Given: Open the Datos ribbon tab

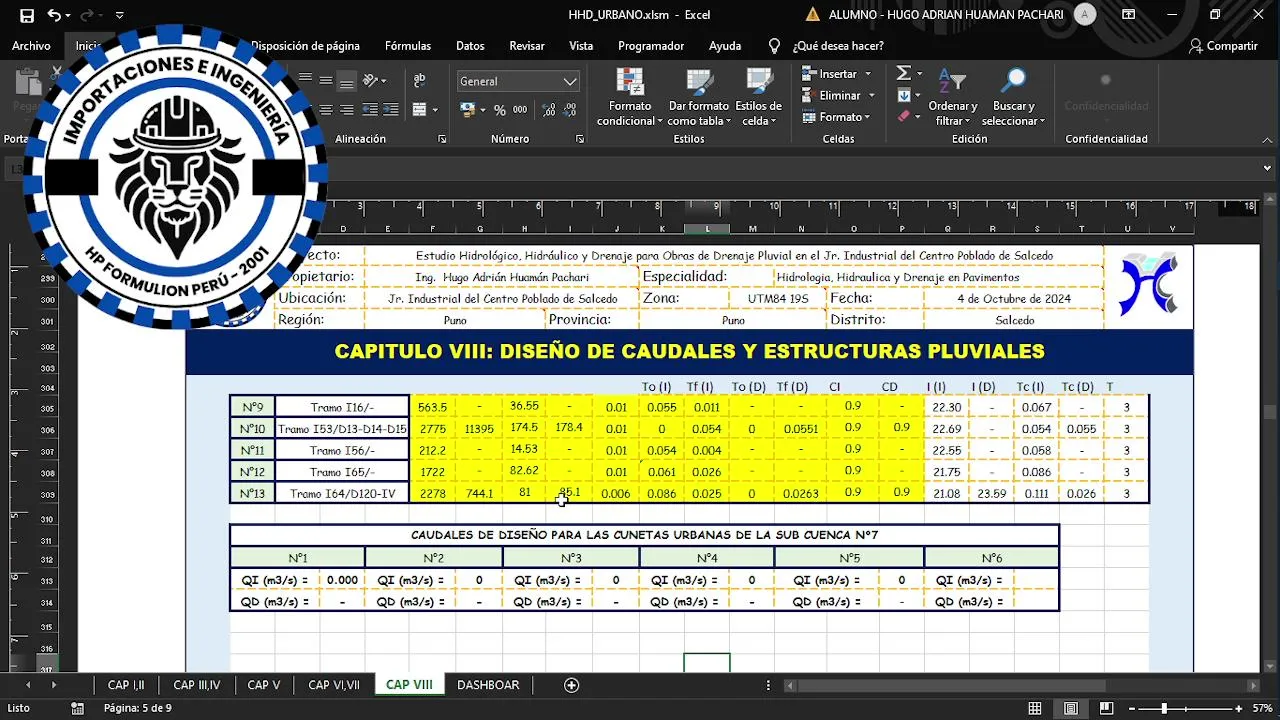Looking at the screenshot, I should (470, 46).
